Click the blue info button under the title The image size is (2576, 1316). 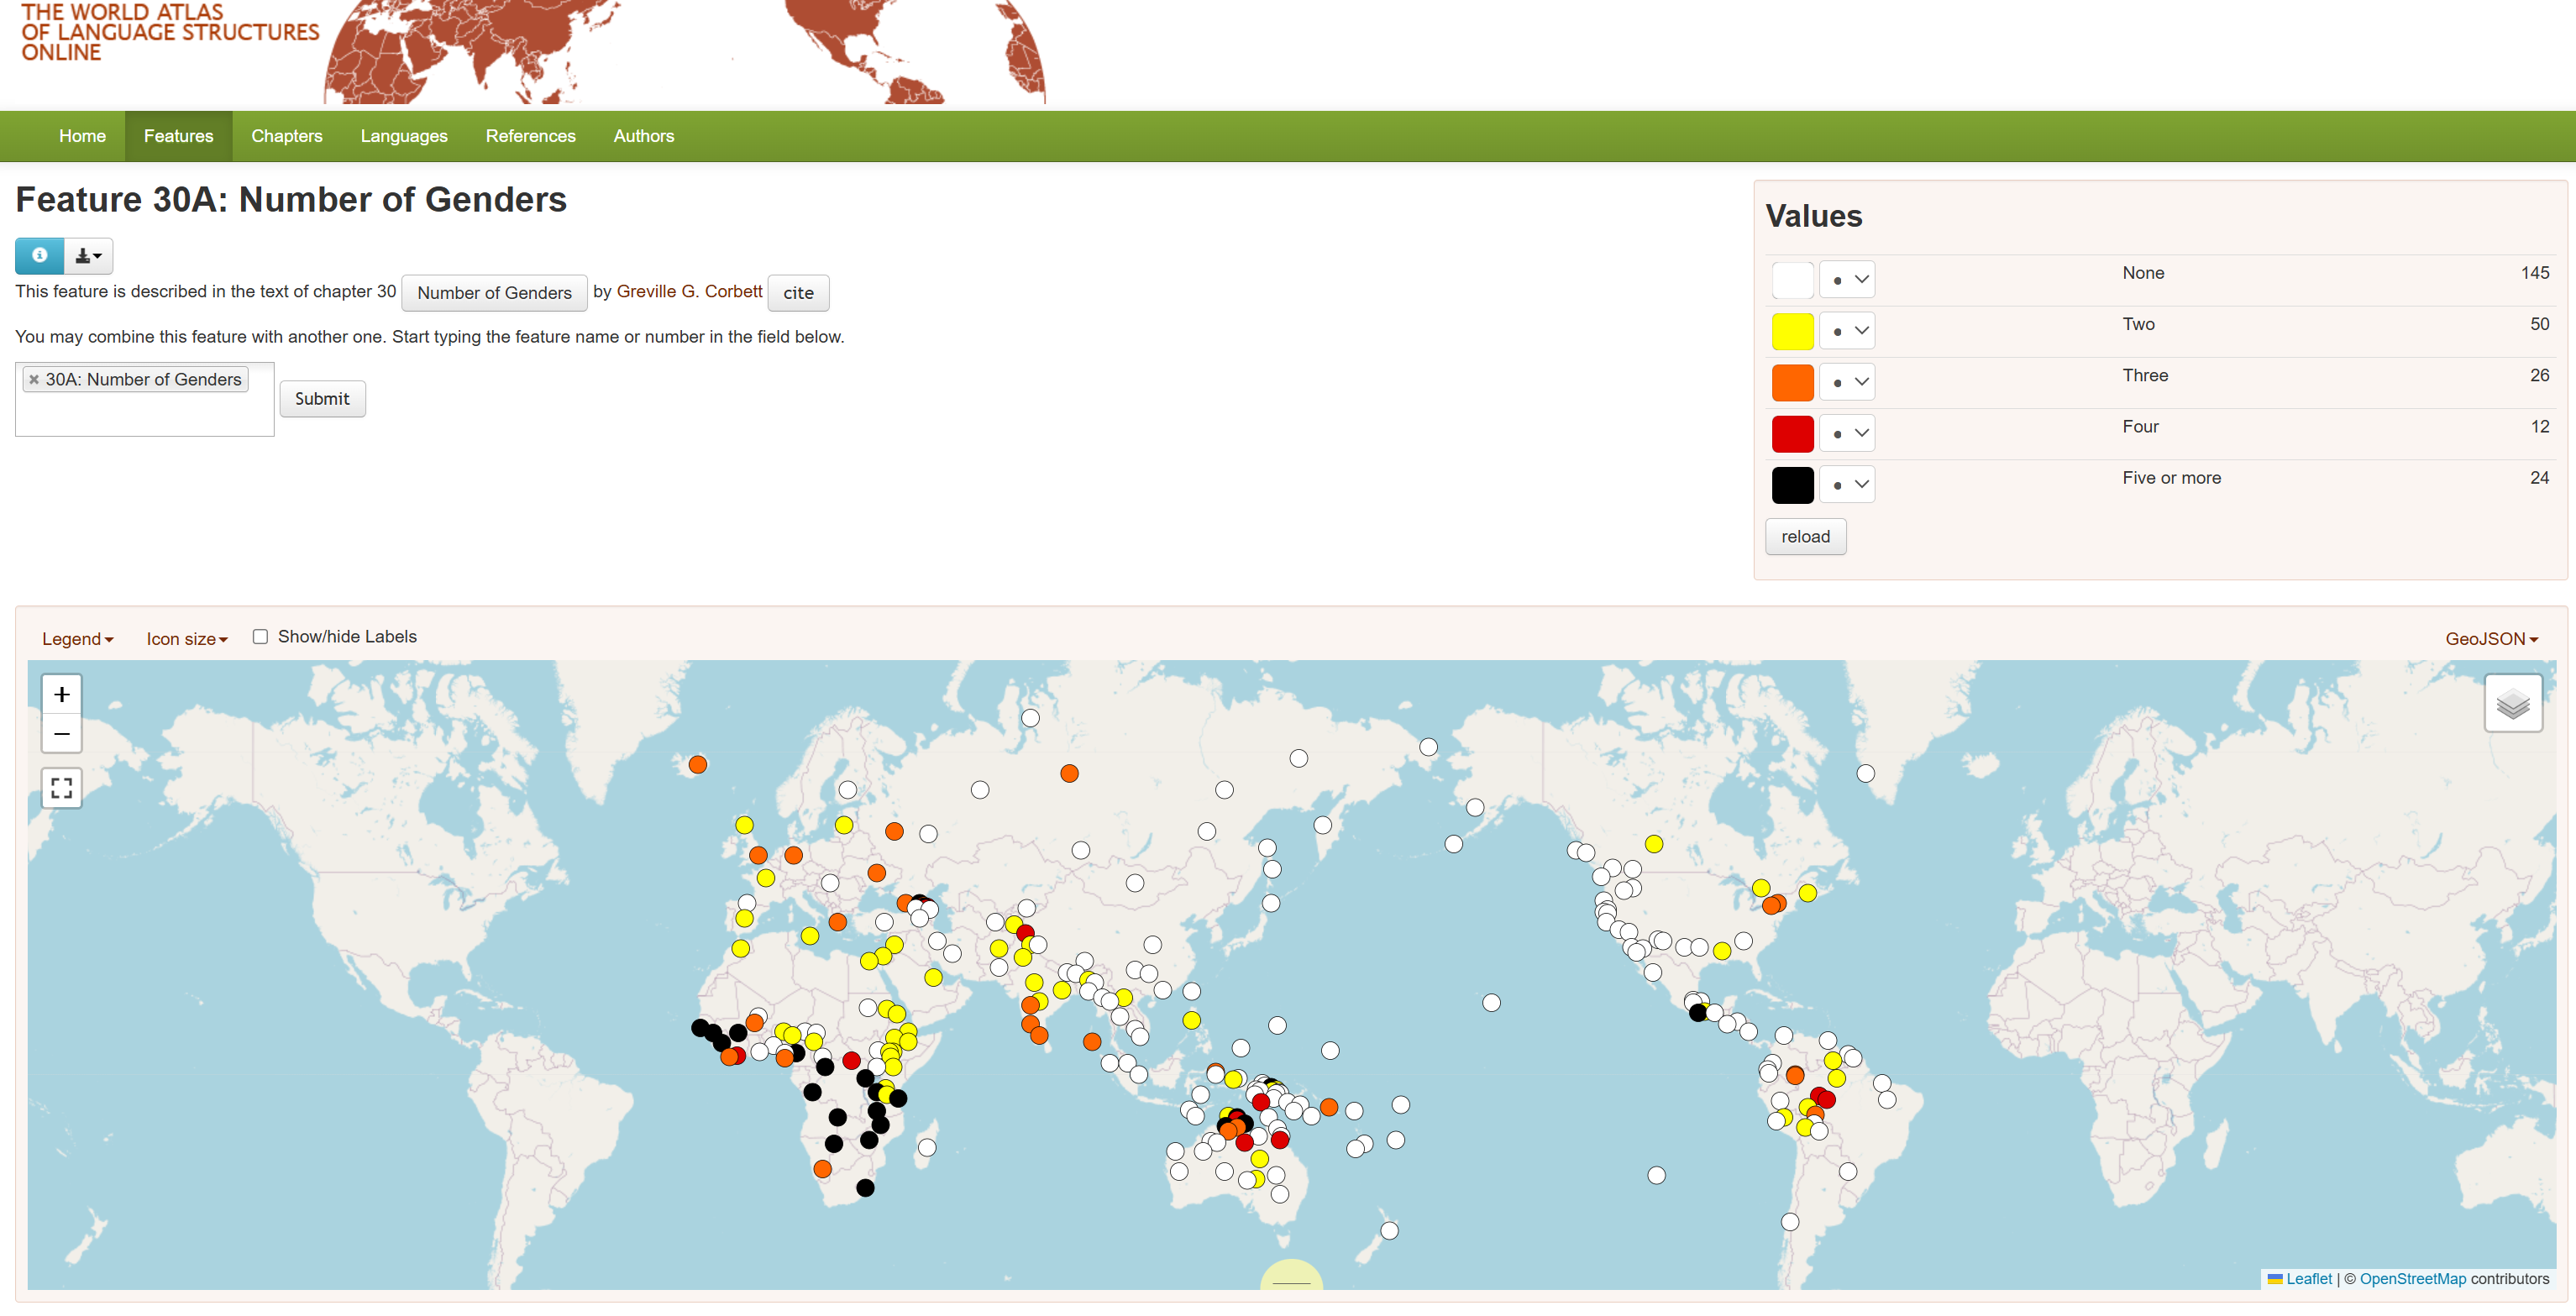(x=40, y=255)
